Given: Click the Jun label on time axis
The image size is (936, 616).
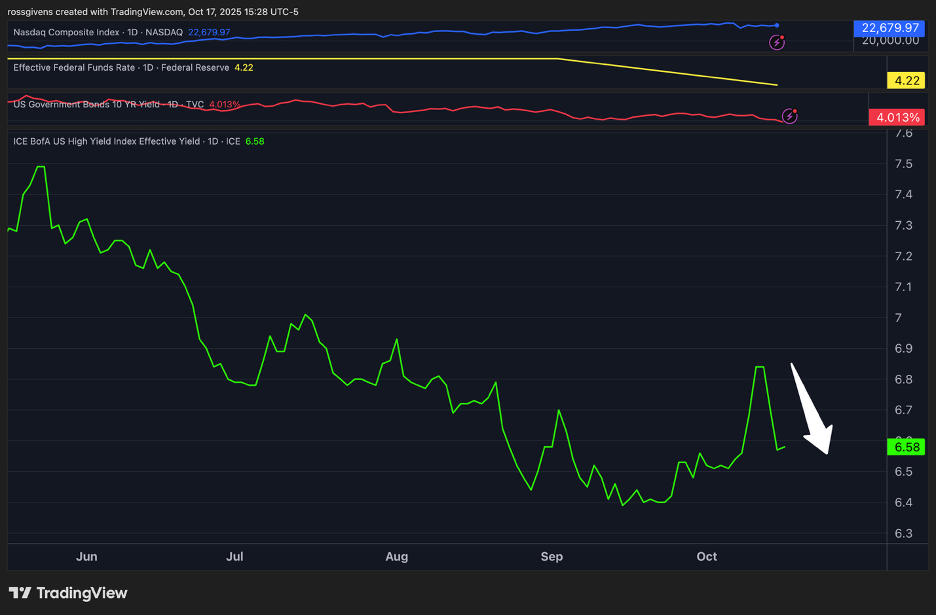Looking at the screenshot, I should point(87,556).
